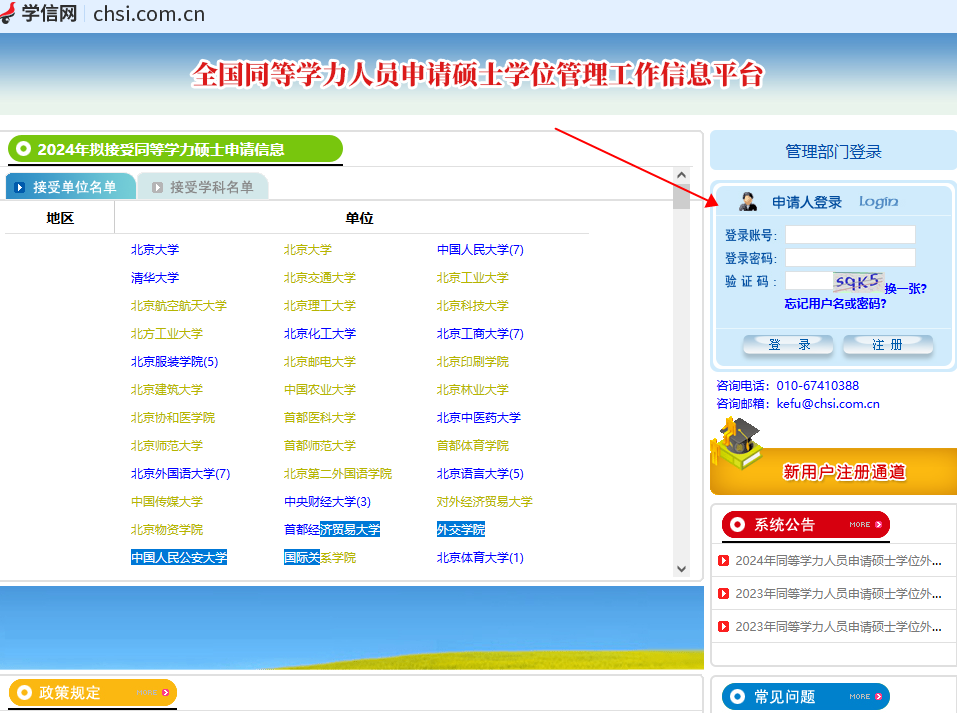Click 换一张? to refresh captcha
The height and width of the screenshot is (713, 957).
pyautogui.click(x=905, y=289)
